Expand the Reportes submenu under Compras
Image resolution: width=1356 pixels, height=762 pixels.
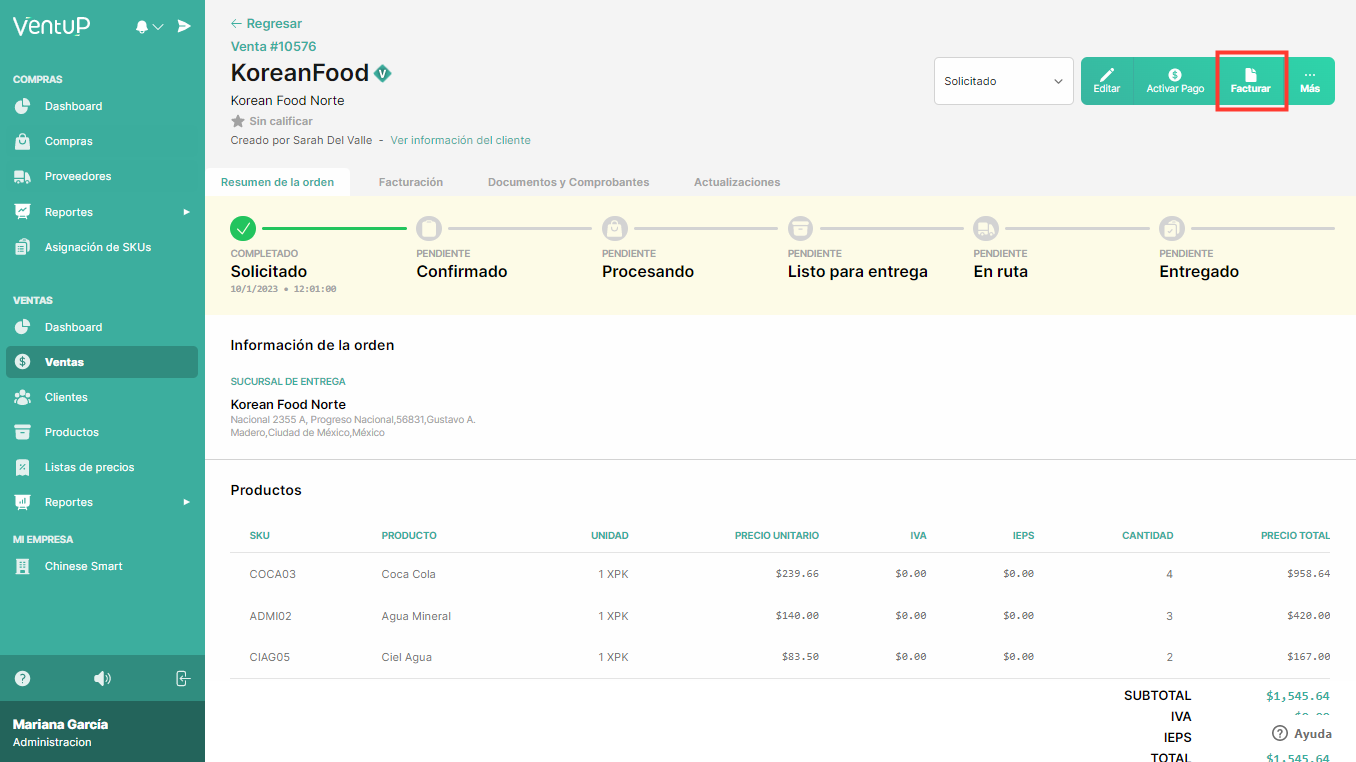pyautogui.click(x=102, y=212)
